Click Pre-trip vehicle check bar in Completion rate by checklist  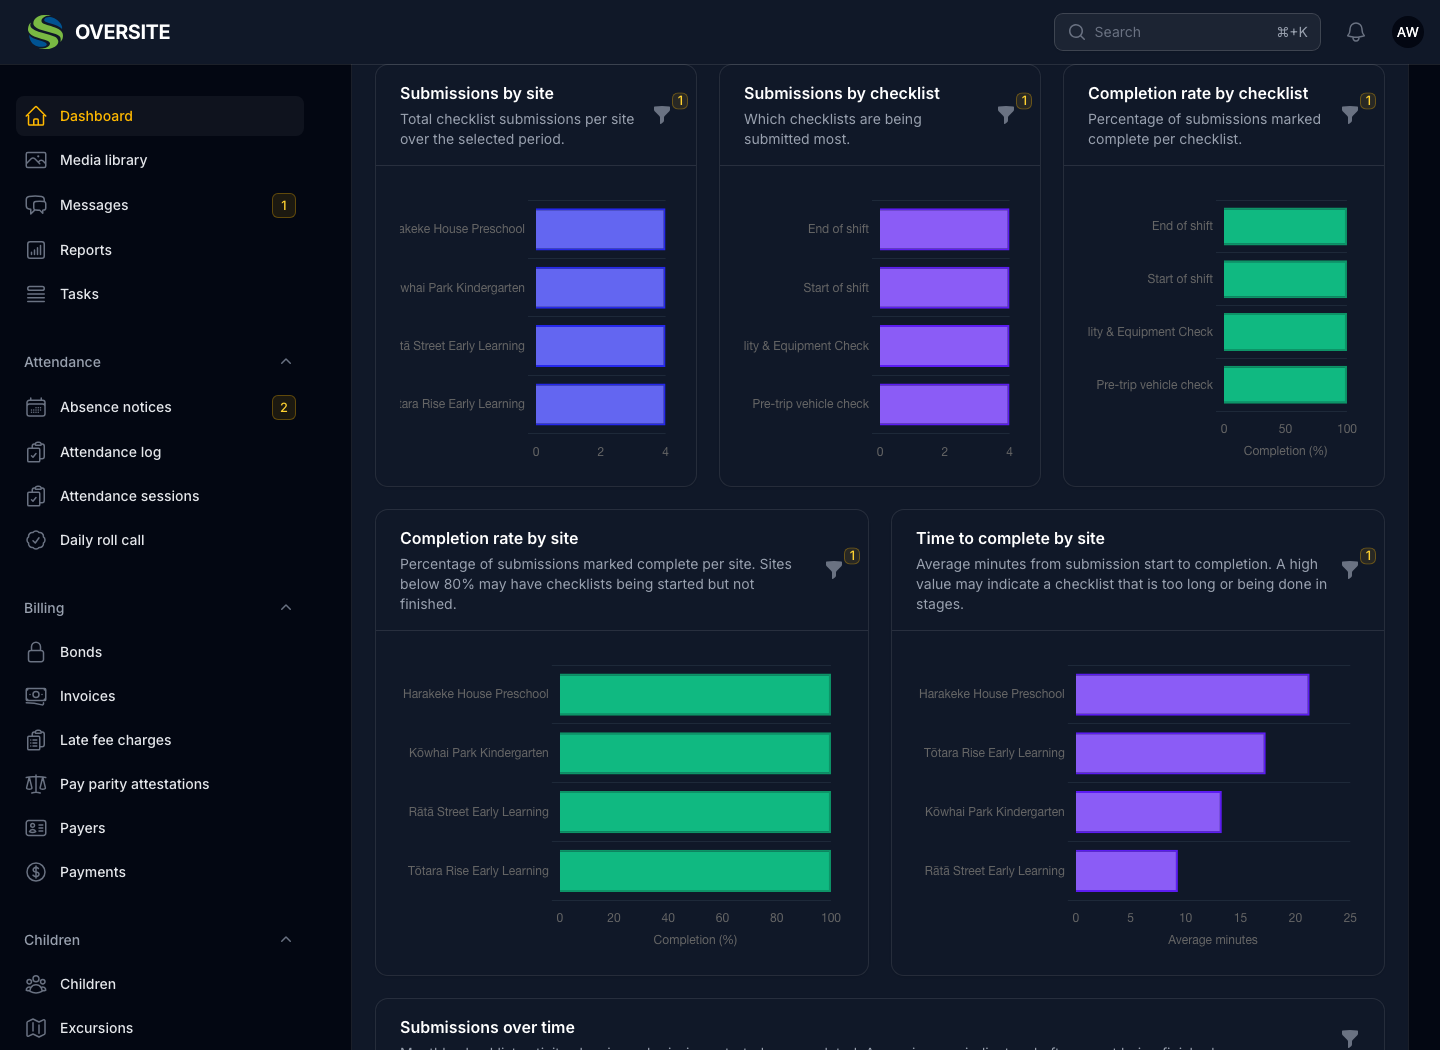pyautogui.click(x=1285, y=385)
